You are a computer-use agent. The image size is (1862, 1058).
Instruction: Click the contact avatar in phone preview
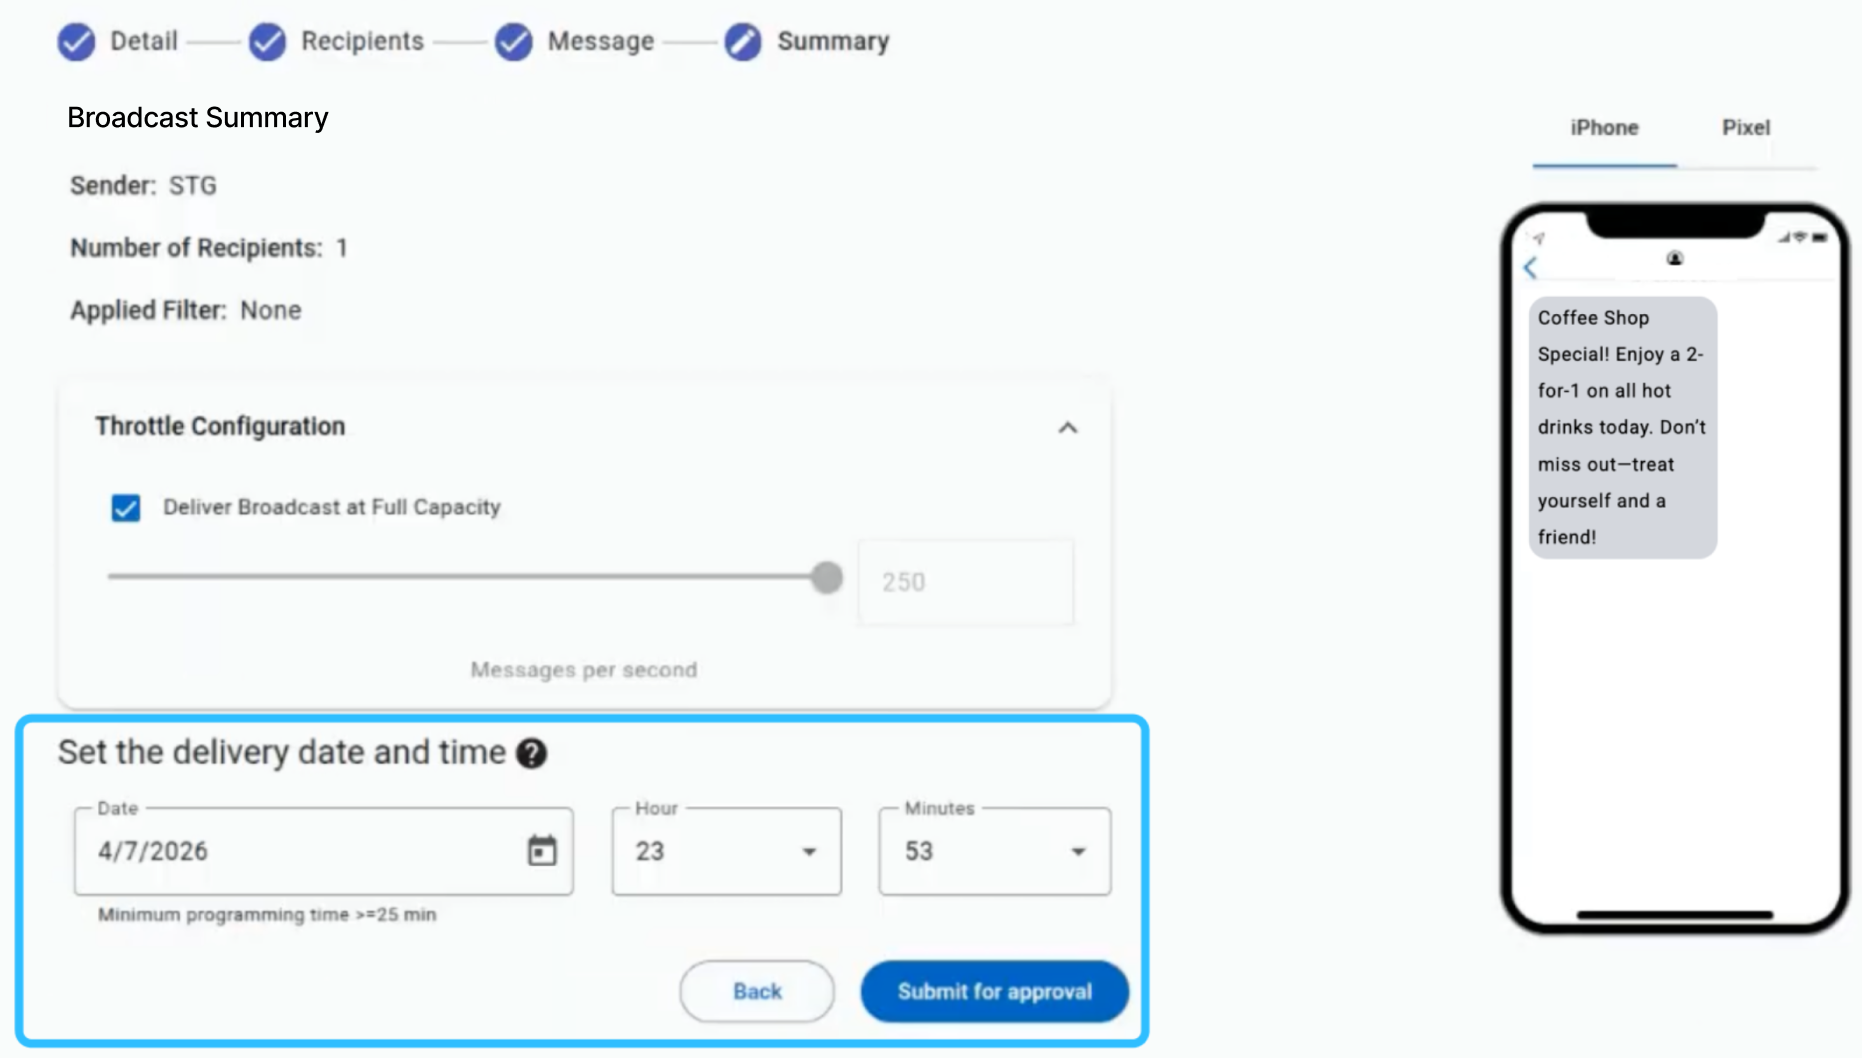(x=1675, y=259)
